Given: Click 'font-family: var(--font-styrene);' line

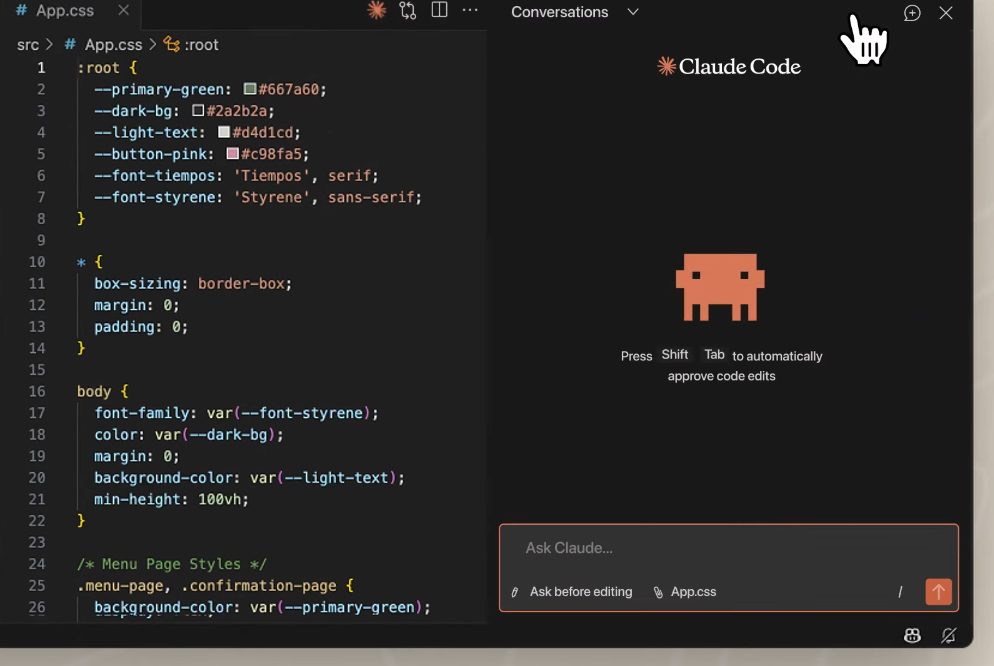Looking at the screenshot, I should pyautogui.click(x=236, y=413).
